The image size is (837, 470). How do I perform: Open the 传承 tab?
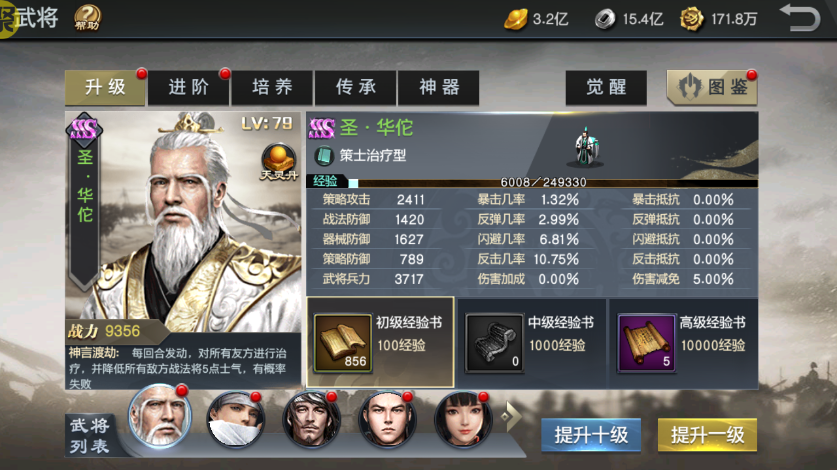[x=356, y=87]
